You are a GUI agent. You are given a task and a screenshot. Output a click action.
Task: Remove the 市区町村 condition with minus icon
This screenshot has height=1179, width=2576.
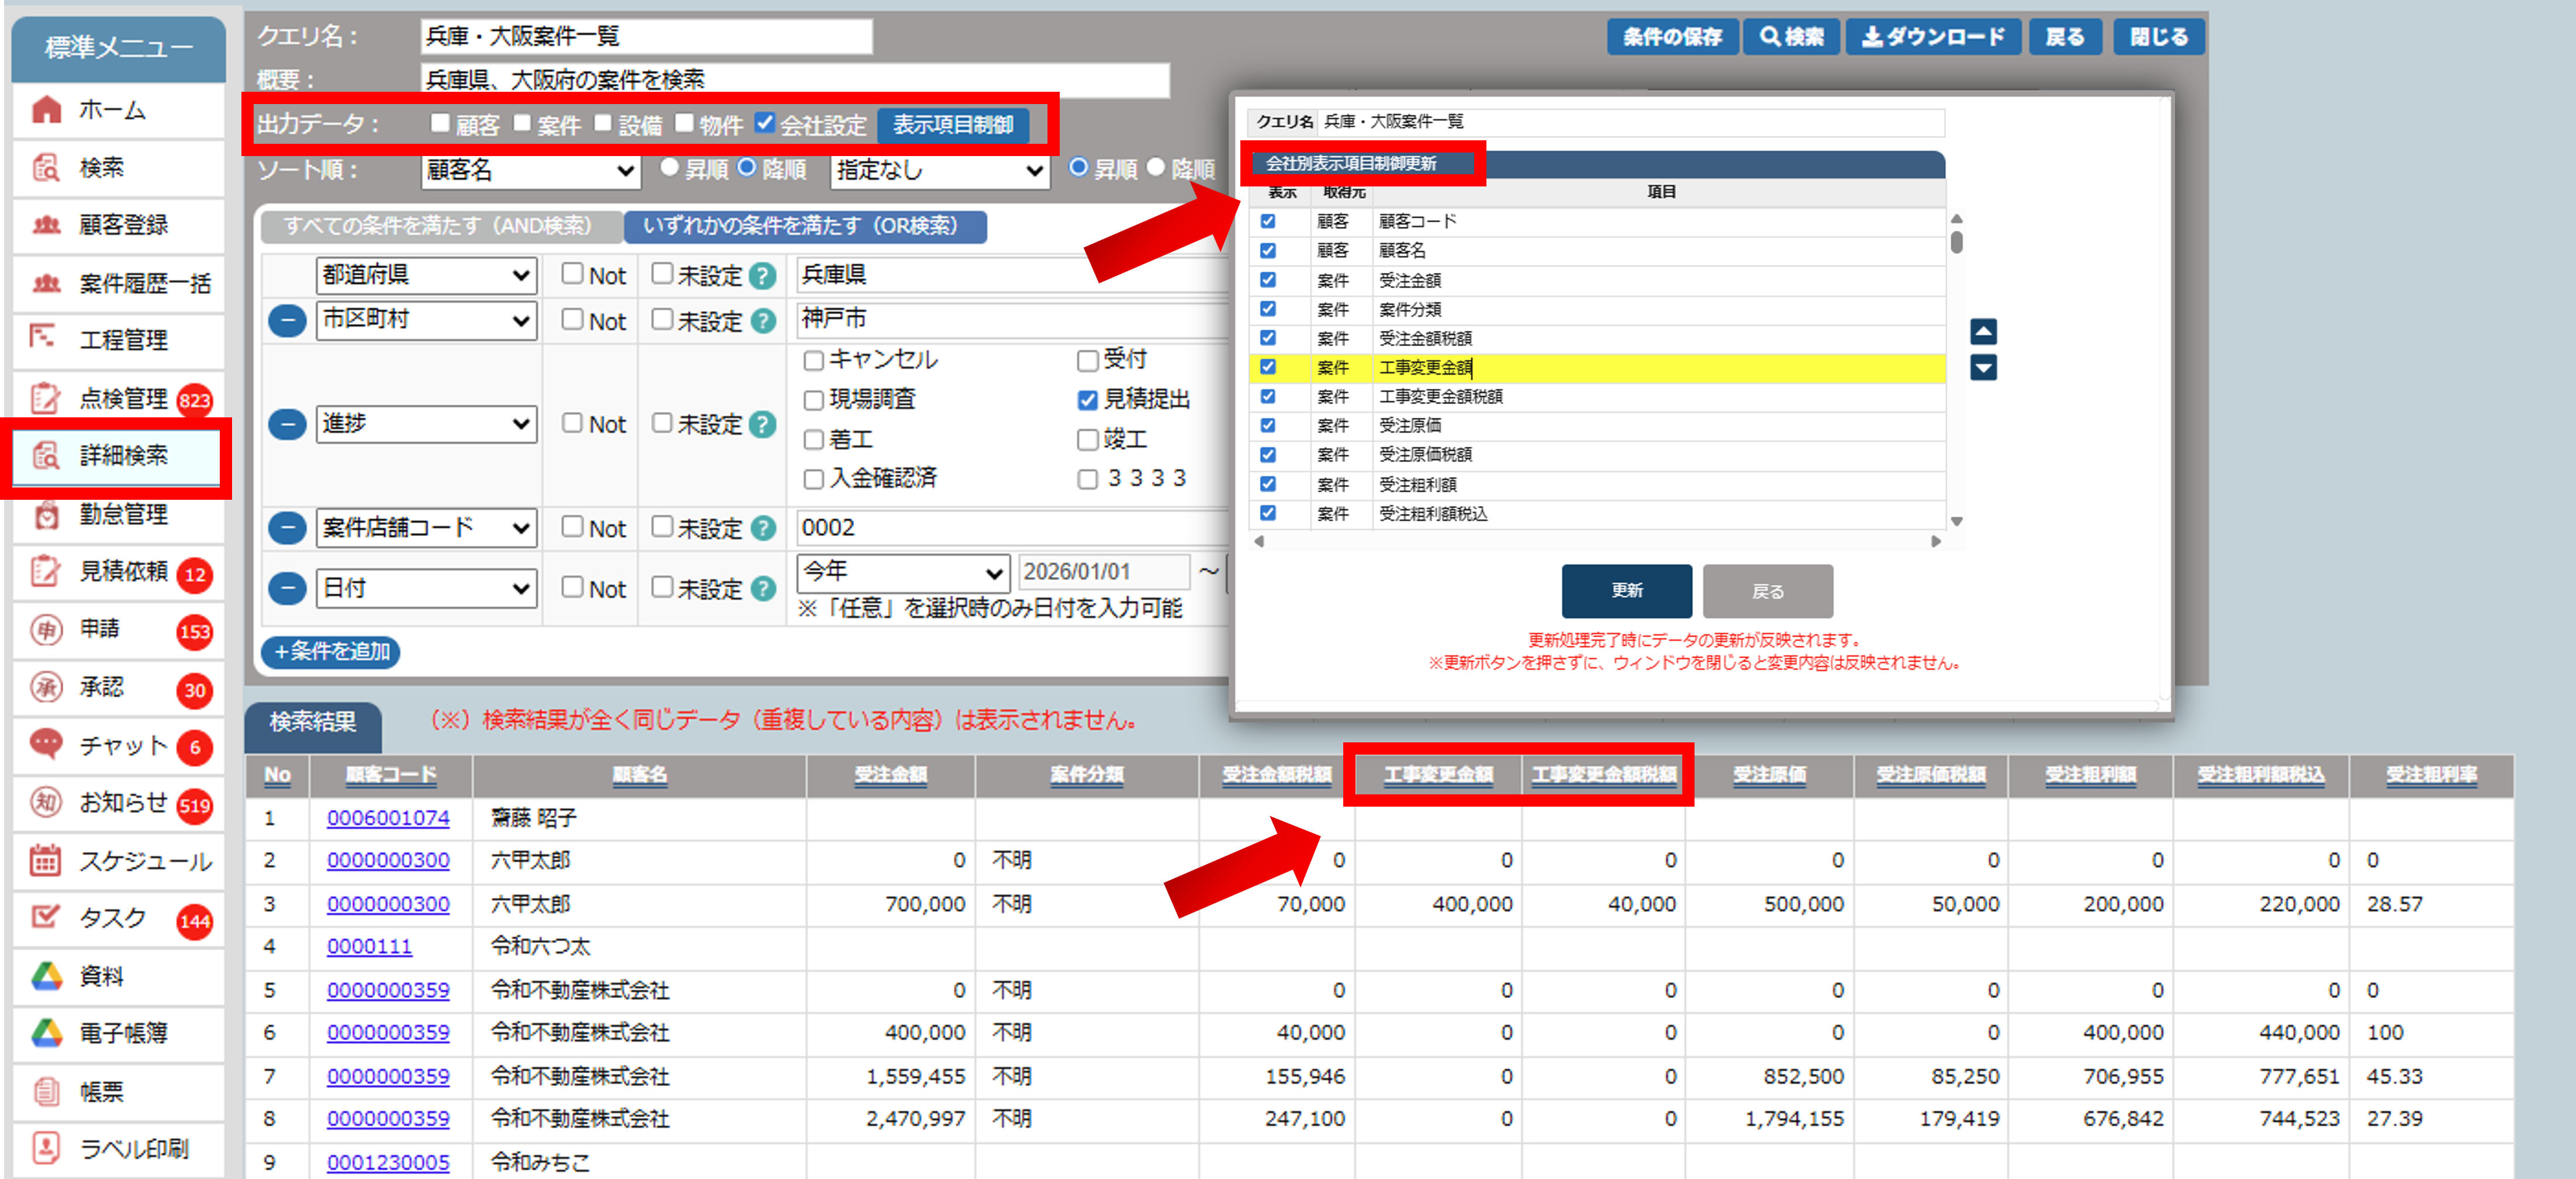[287, 321]
